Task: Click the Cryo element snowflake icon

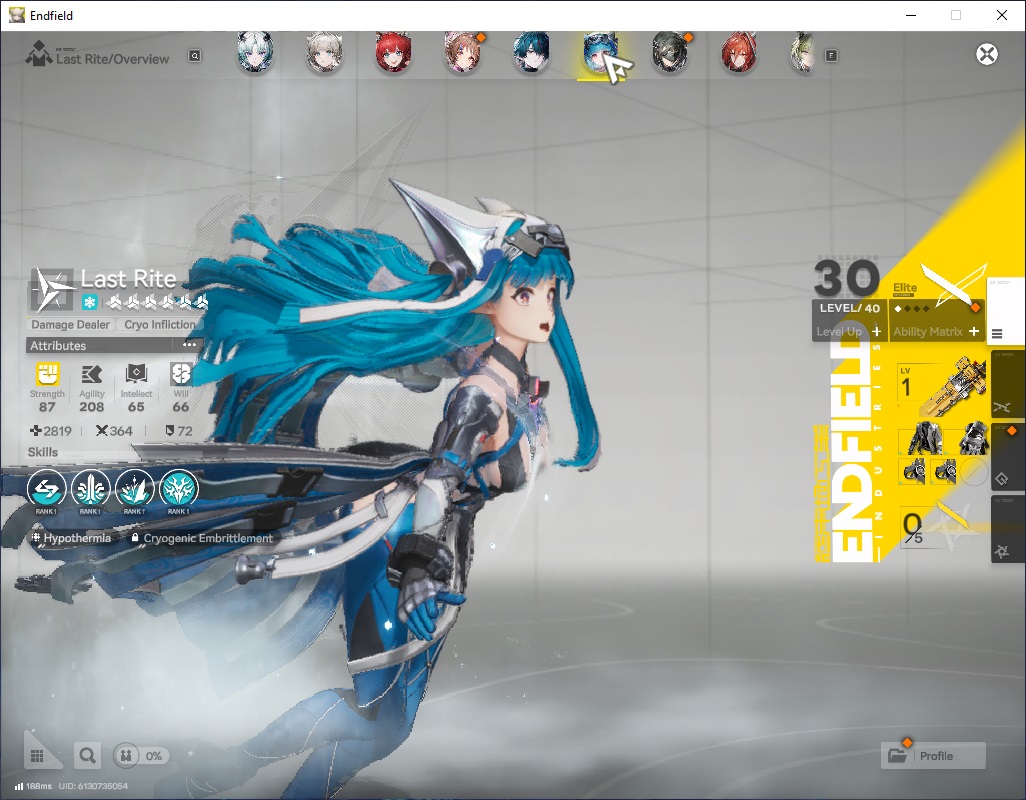Action: coord(90,302)
